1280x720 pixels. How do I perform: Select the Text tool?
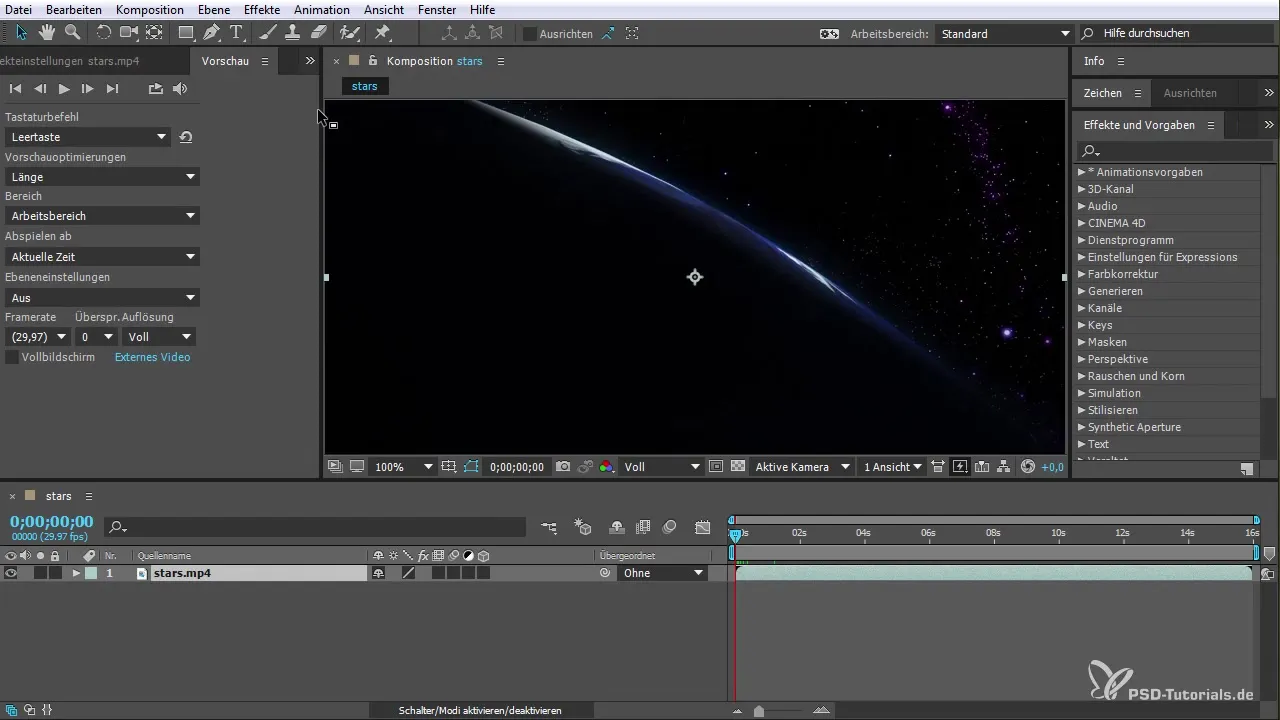[x=237, y=33]
